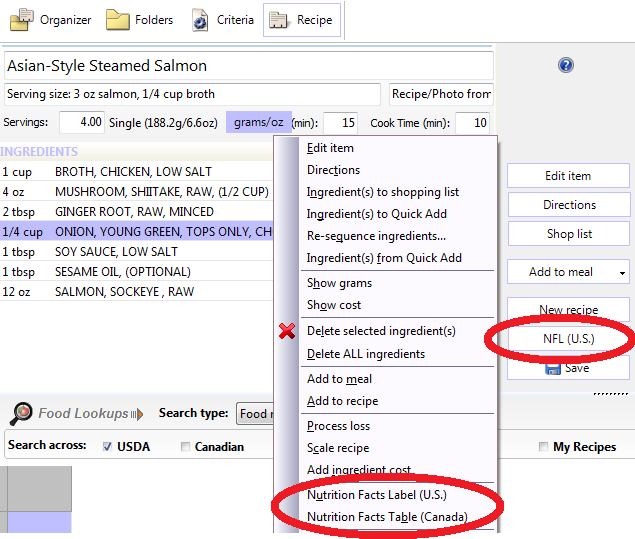Viewport: 635px width, 539px height.
Task: Expand the Add to meal dropdown
Action: [623, 272]
